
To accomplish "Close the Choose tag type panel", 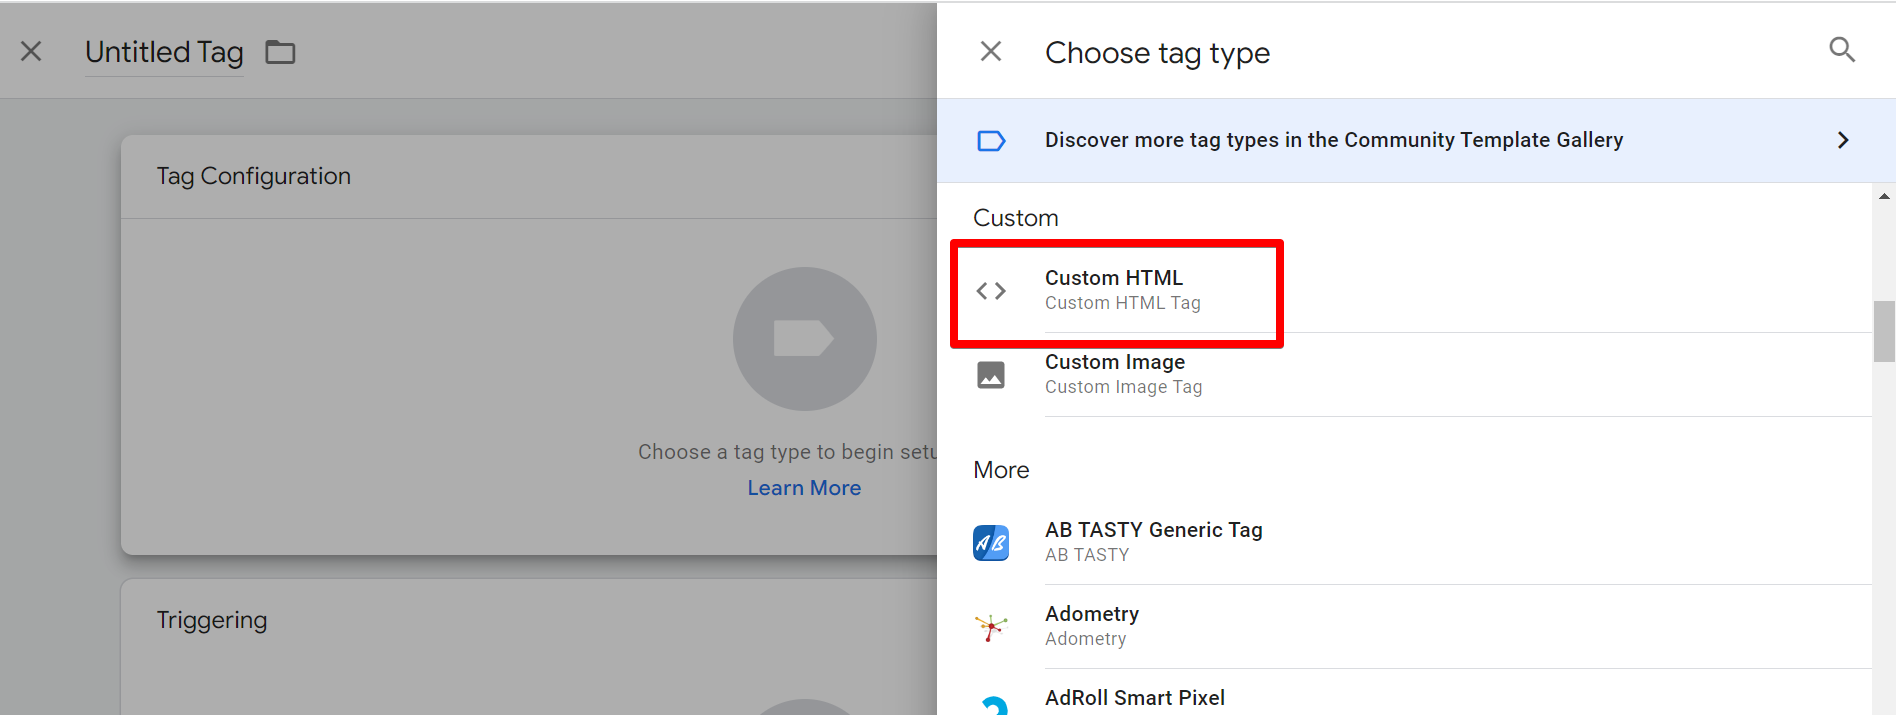I will point(991,51).
